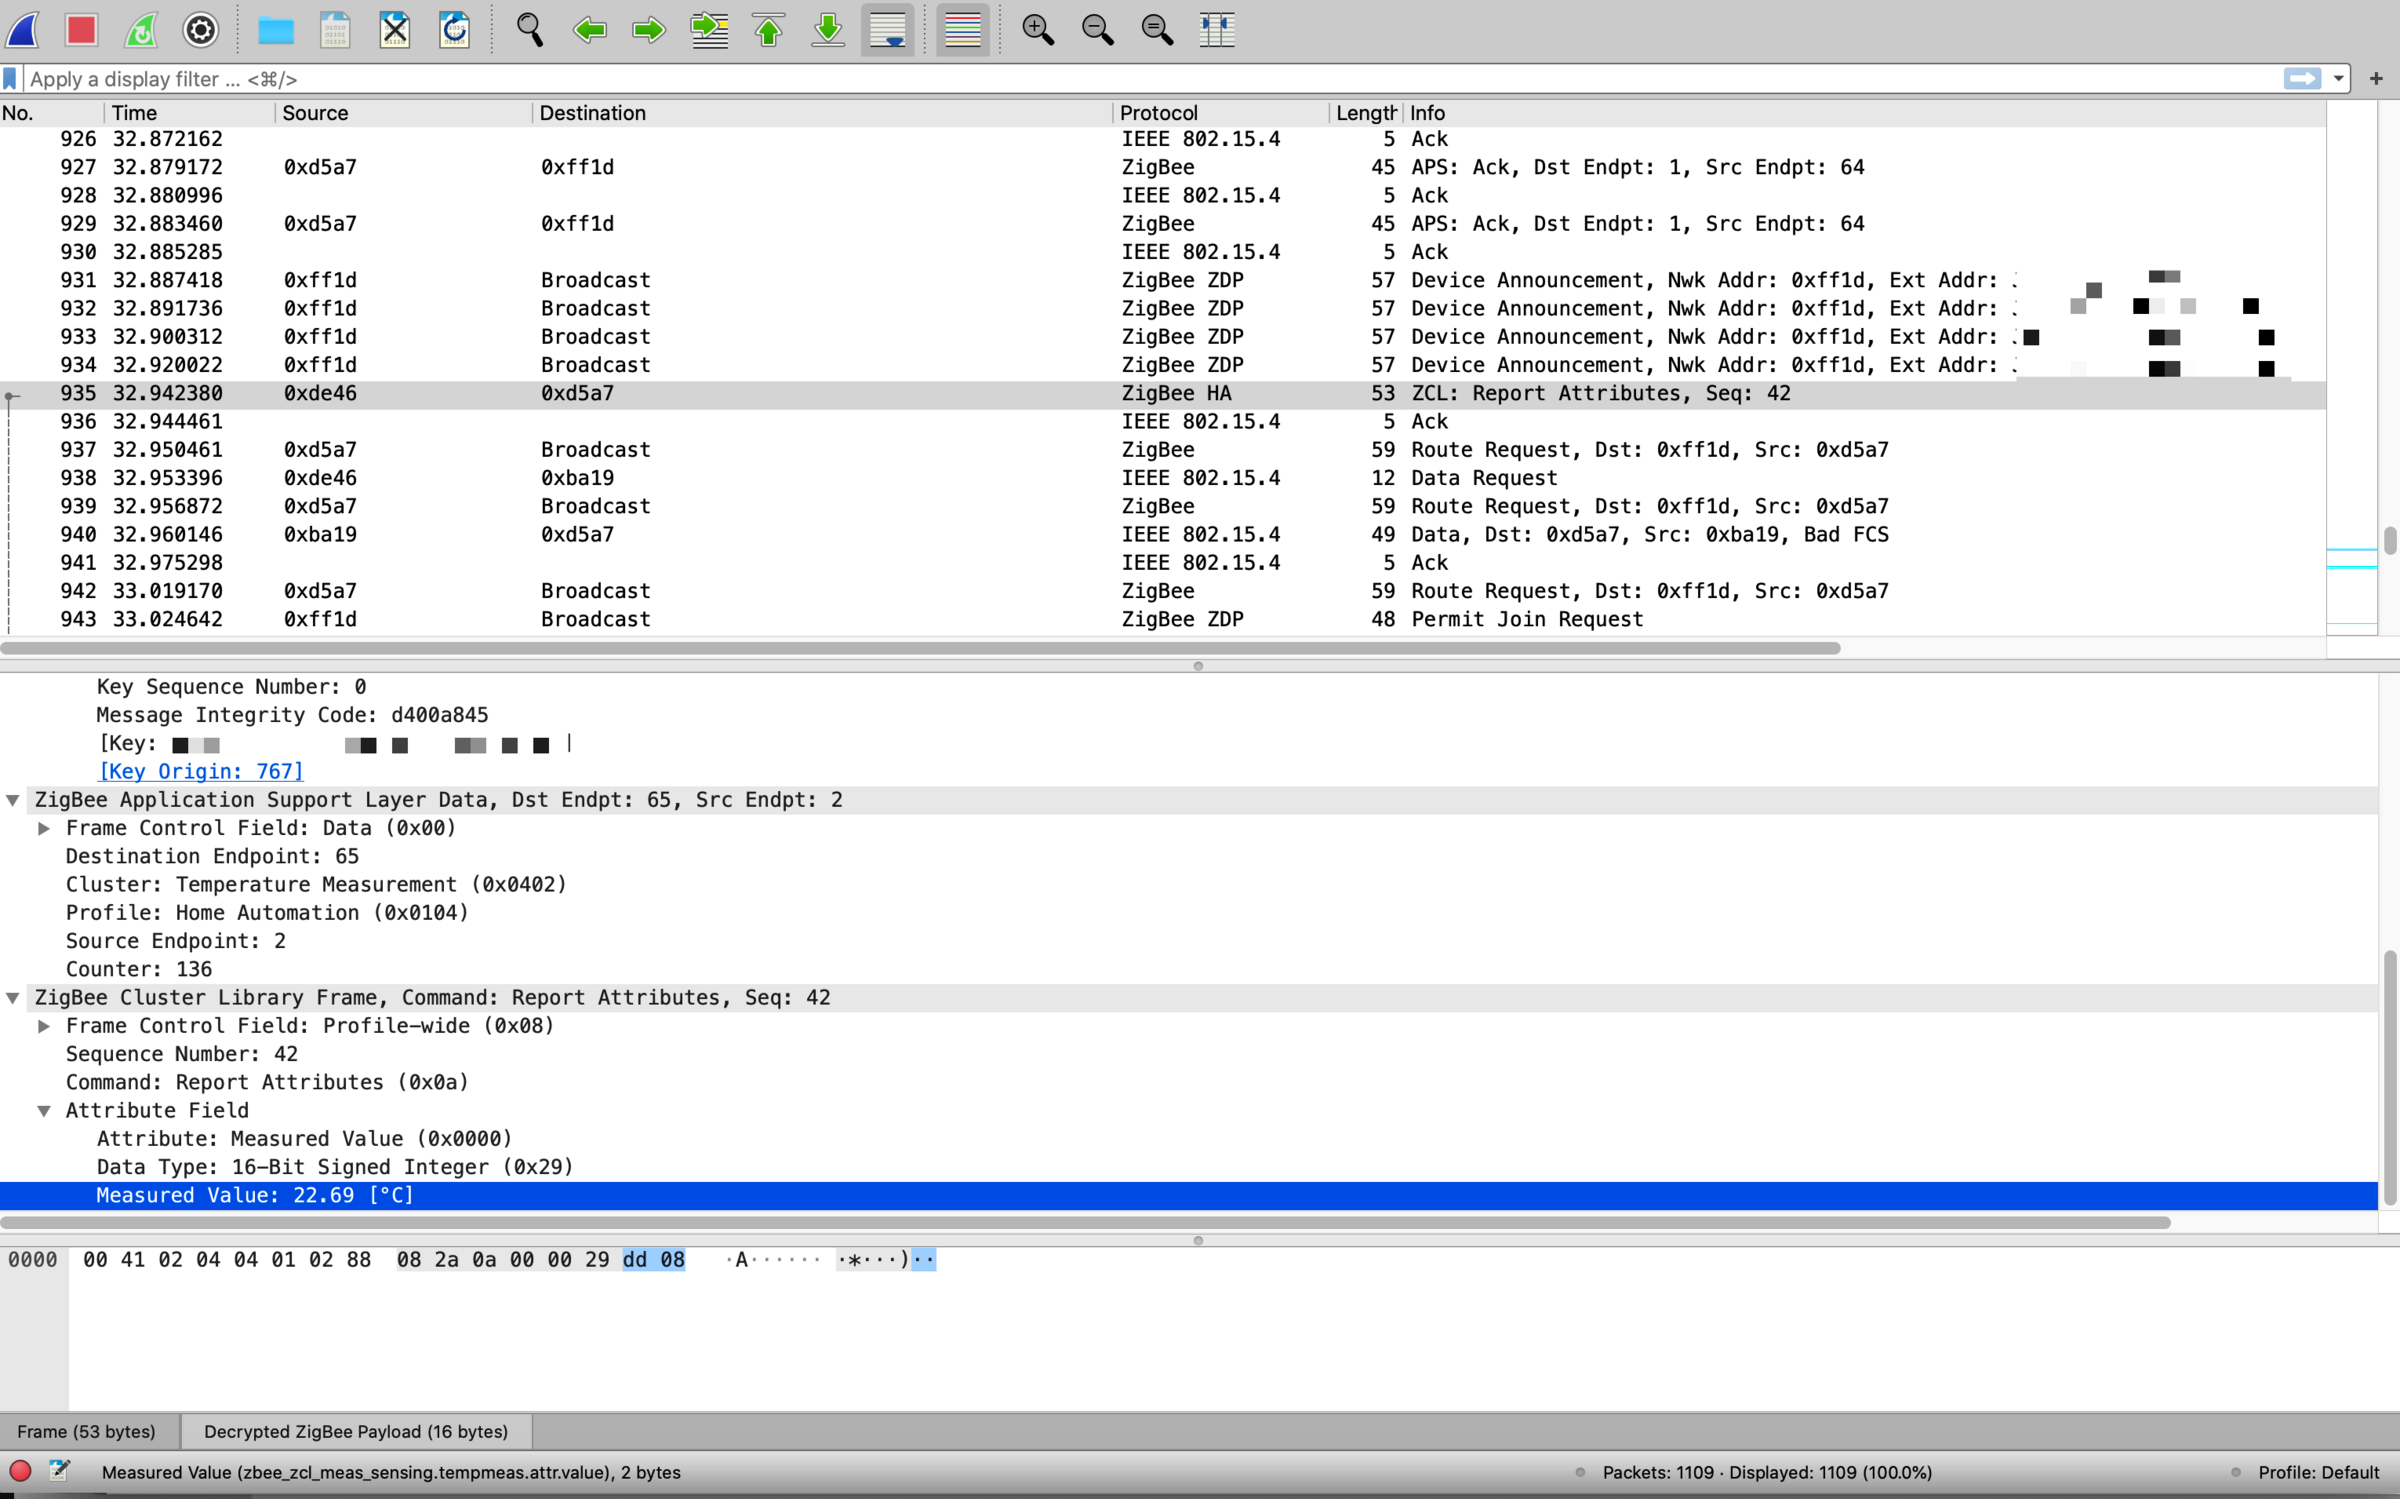
Task: Toggle packet list colorization
Action: tap(962, 29)
